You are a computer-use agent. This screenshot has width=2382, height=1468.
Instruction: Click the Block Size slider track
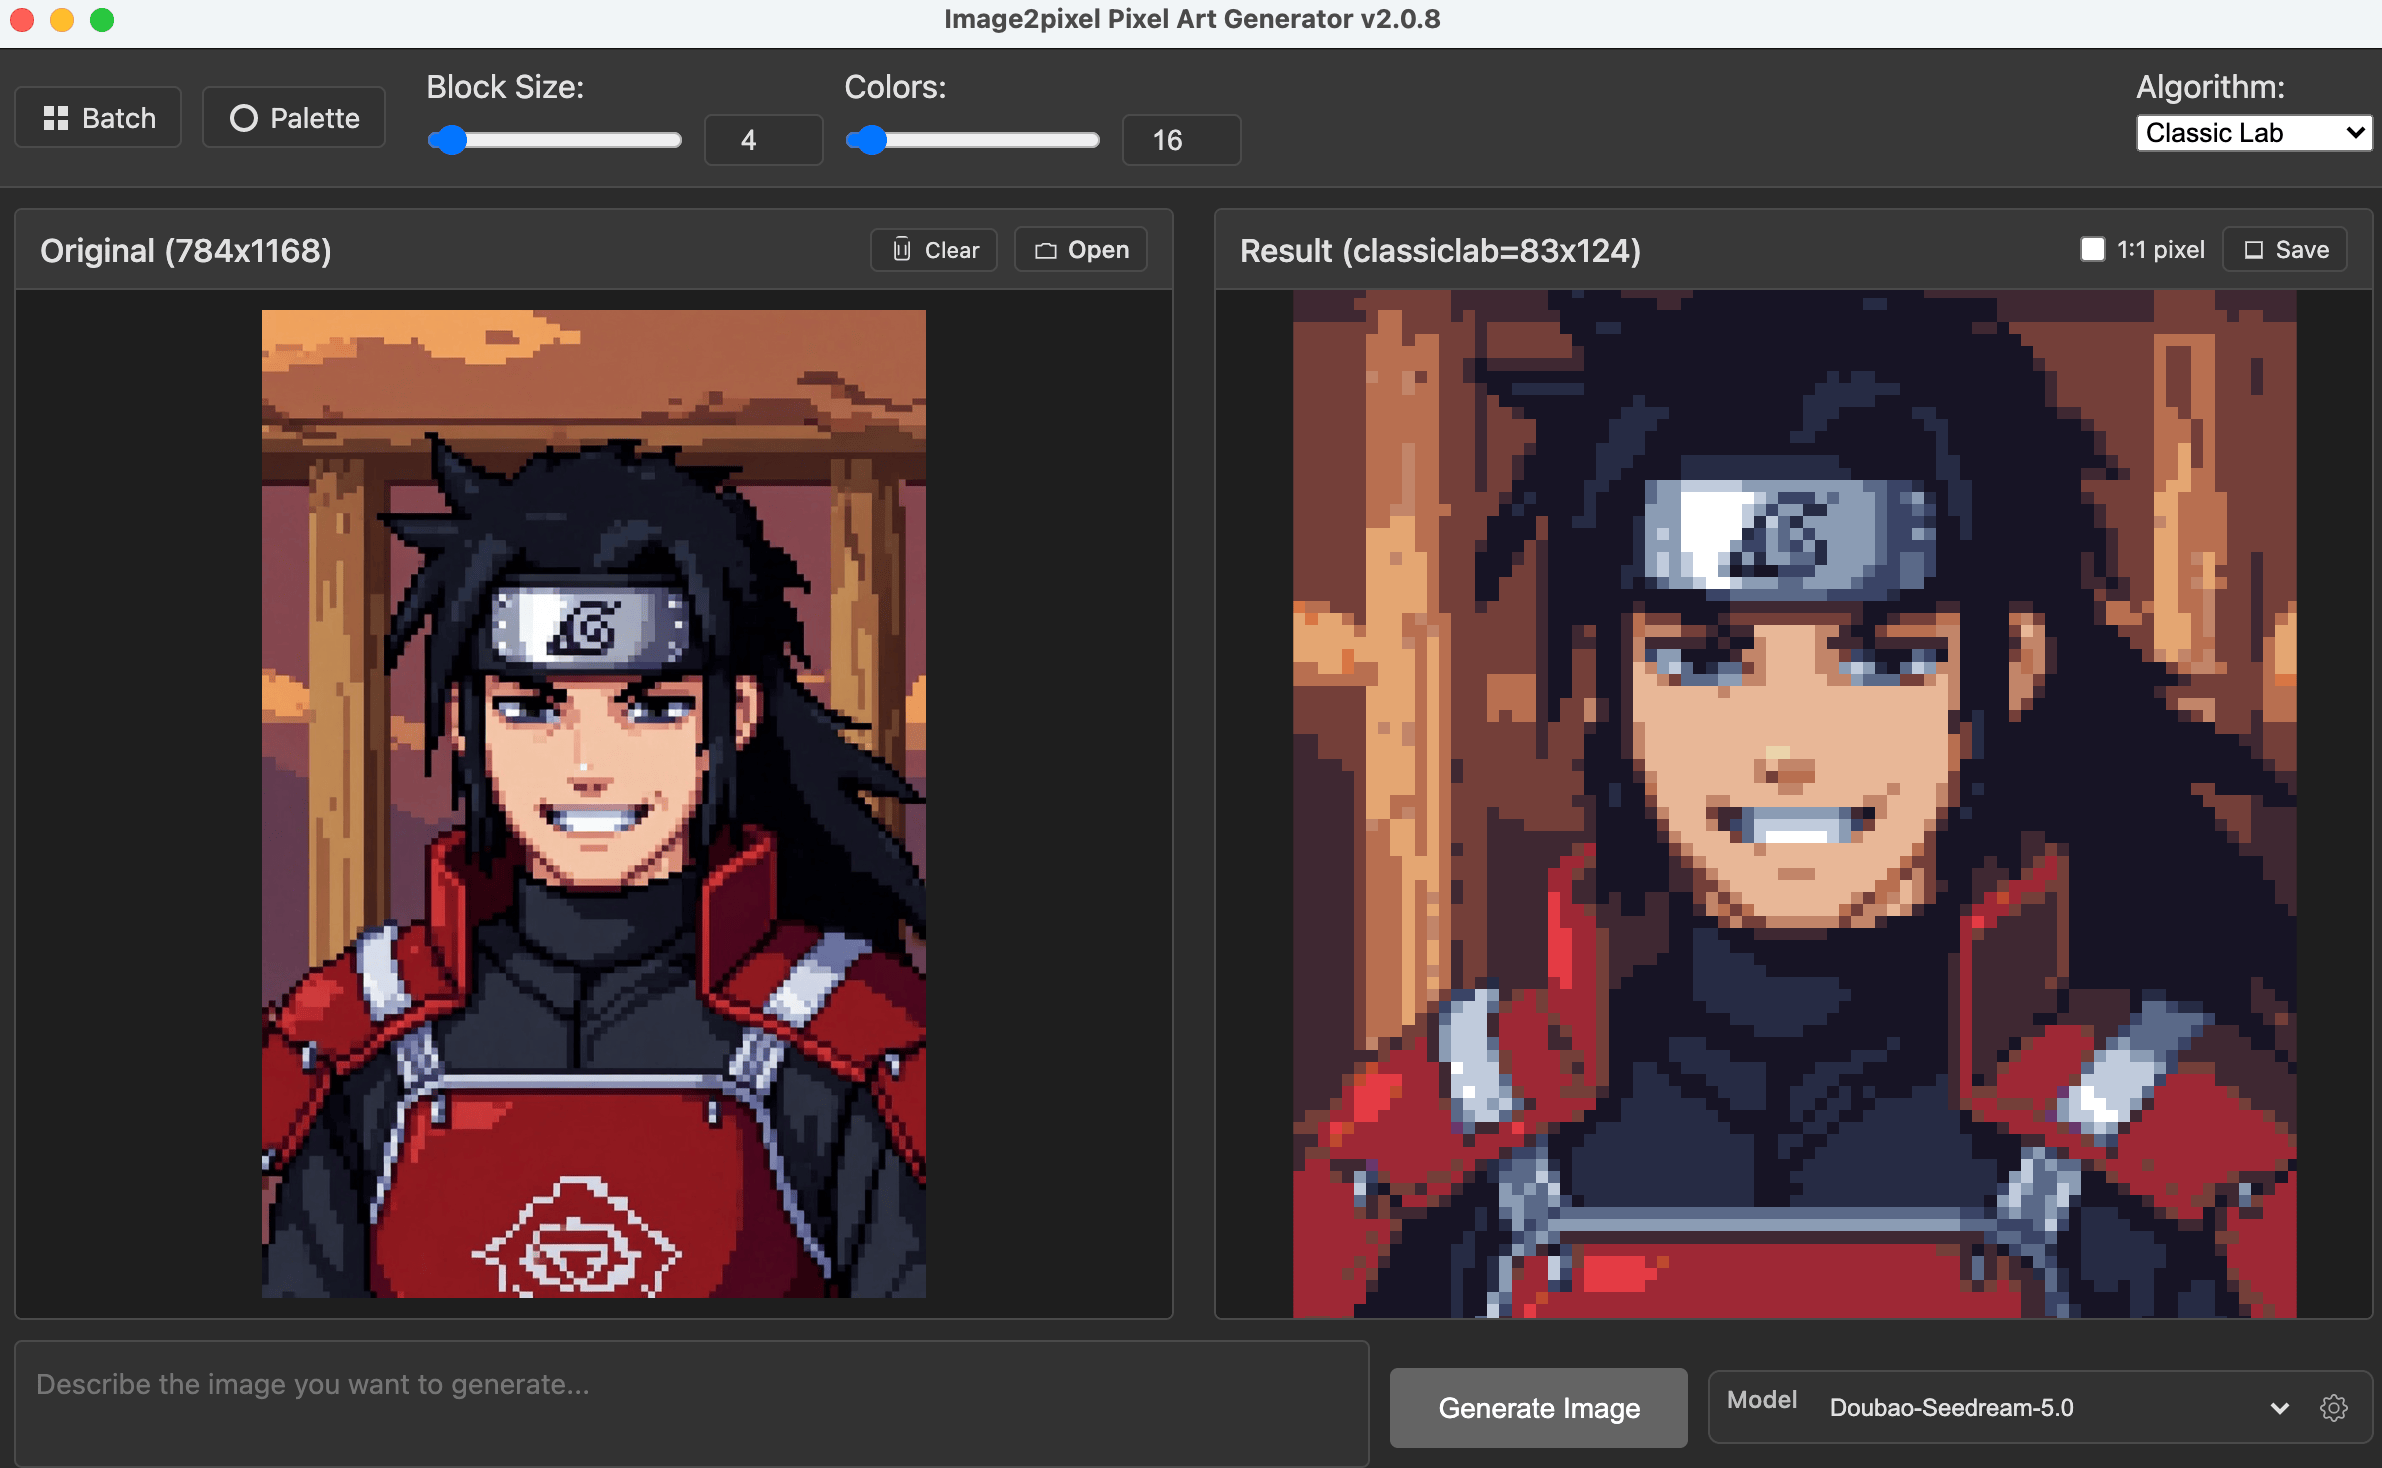pos(555,140)
